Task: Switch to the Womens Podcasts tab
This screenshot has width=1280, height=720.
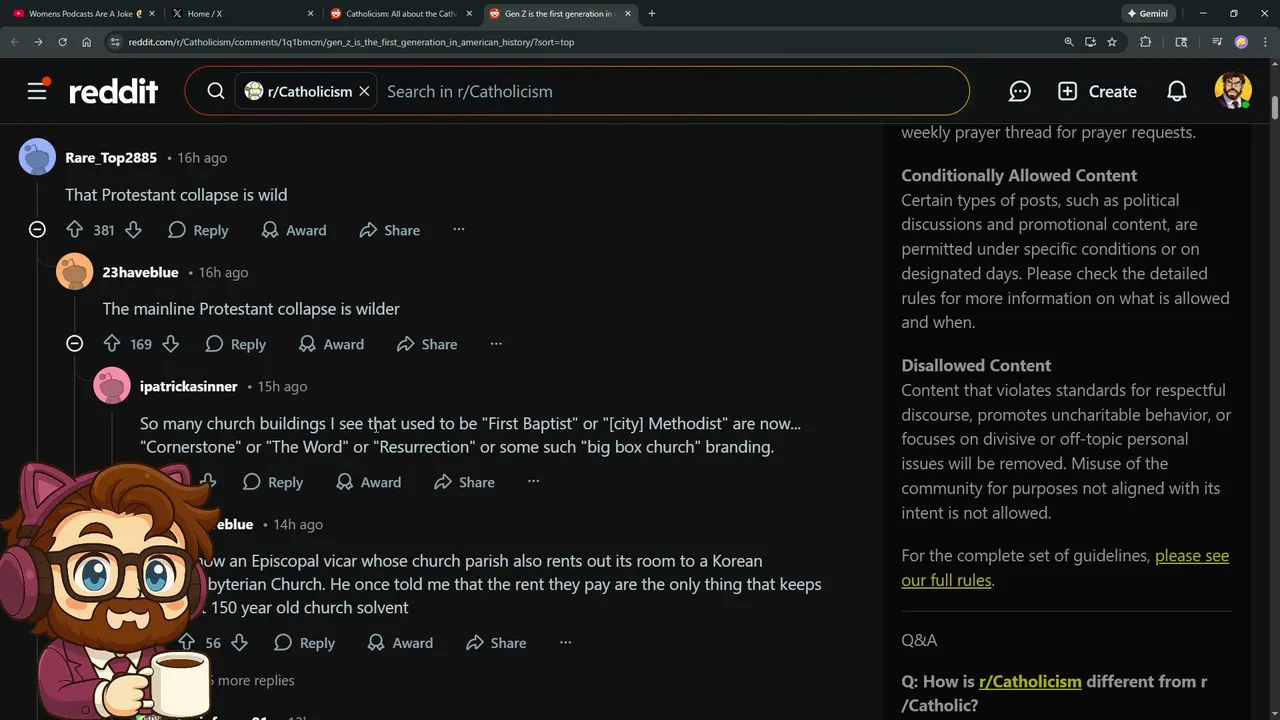Action: (x=82, y=14)
